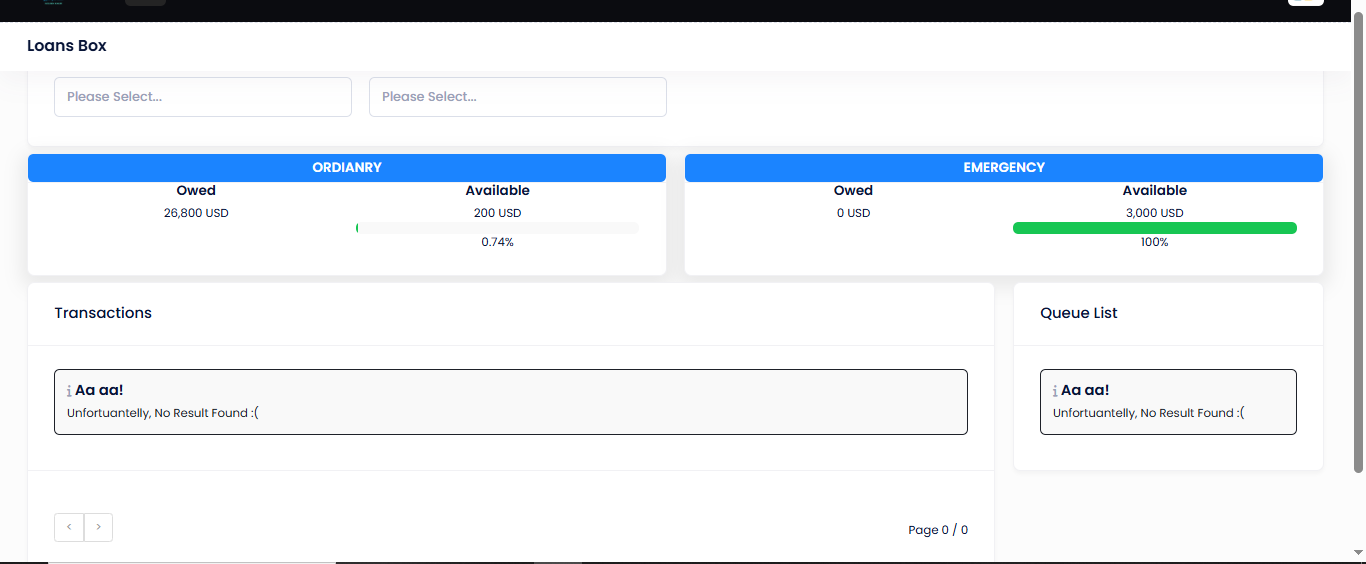This screenshot has width=1366, height=564.
Task: Click the Loans Box page title
Action: tap(67, 46)
